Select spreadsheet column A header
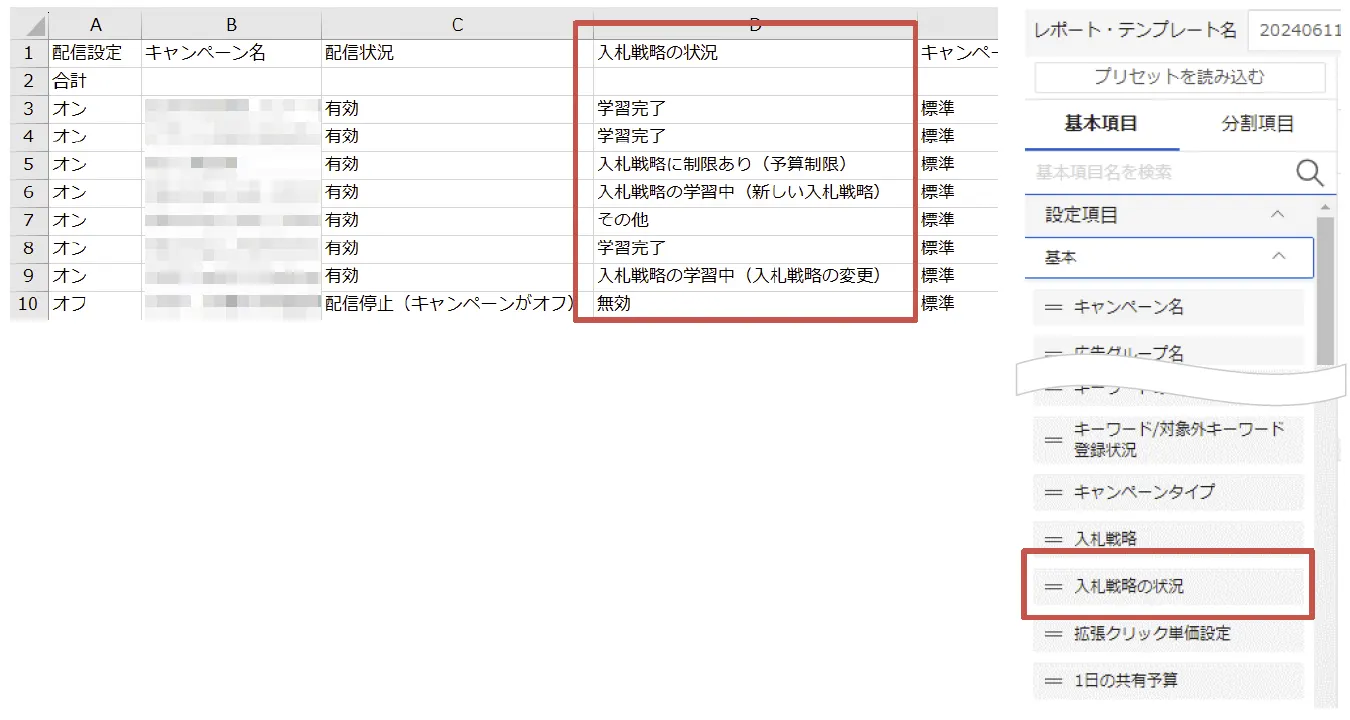1350x720 pixels. [95, 25]
